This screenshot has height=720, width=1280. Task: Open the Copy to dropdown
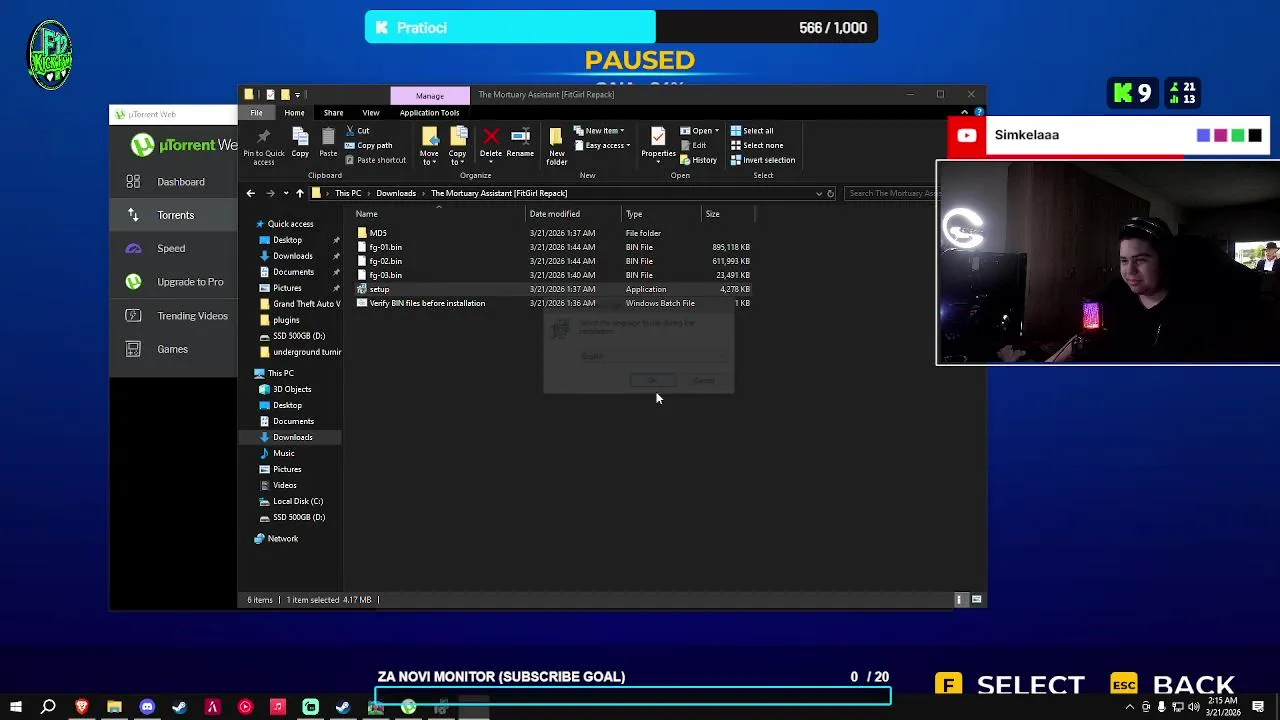coord(458,146)
